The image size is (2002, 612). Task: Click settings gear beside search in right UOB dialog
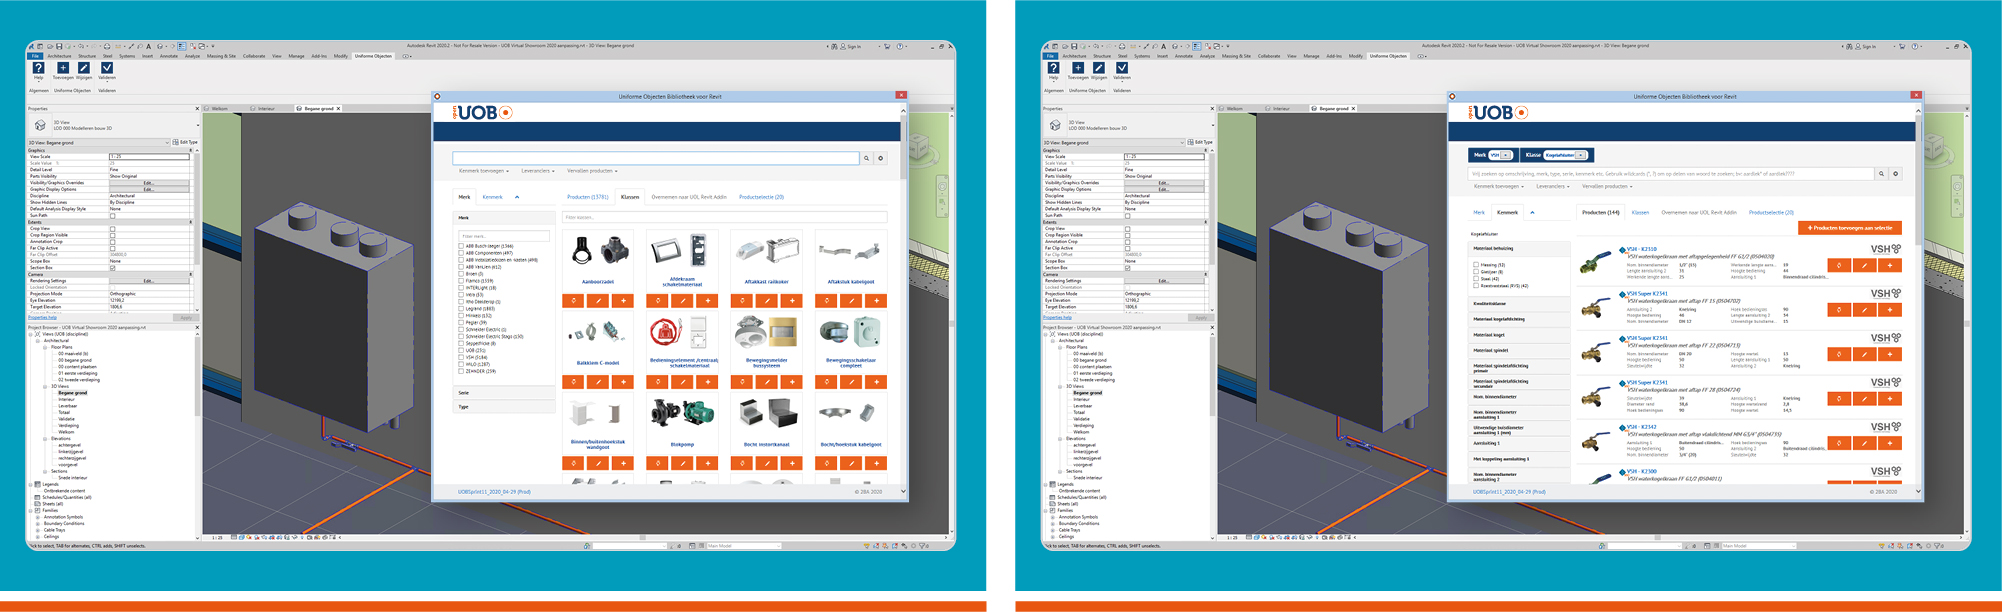click(x=1895, y=174)
